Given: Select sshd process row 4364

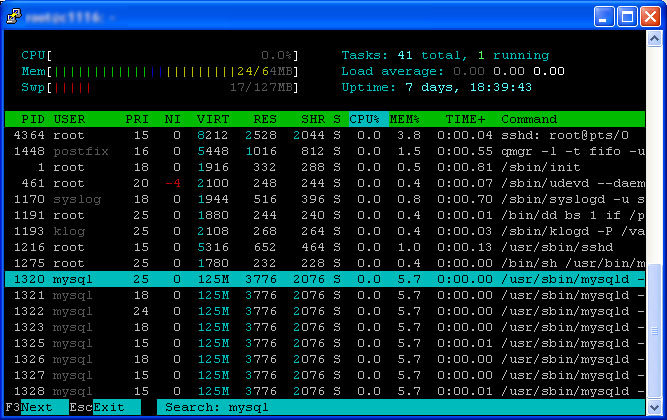Looking at the screenshot, I should pos(325,135).
